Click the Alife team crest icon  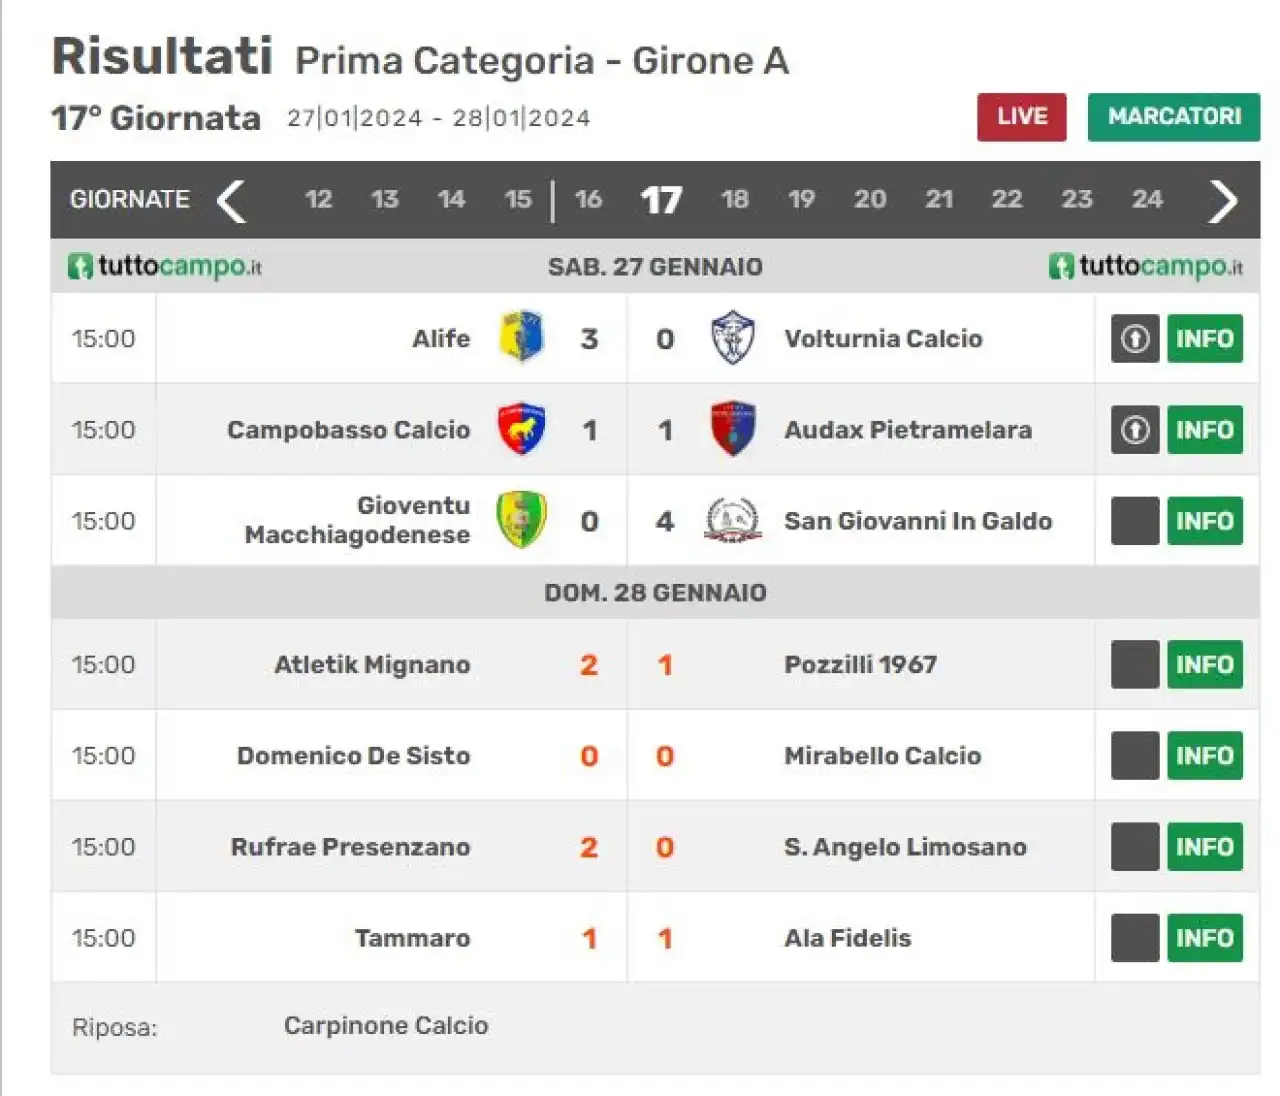click(521, 337)
